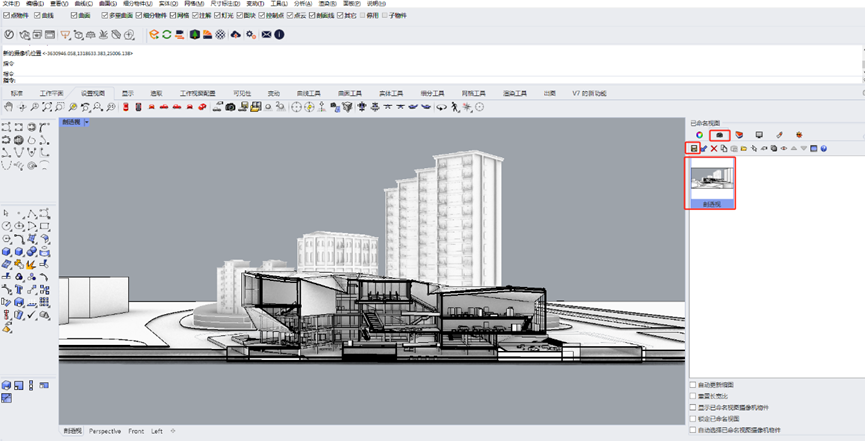The height and width of the screenshot is (441, 865).
Task: Click the gear settings icon in top toolbar
Action: click(x=251, y=35)
